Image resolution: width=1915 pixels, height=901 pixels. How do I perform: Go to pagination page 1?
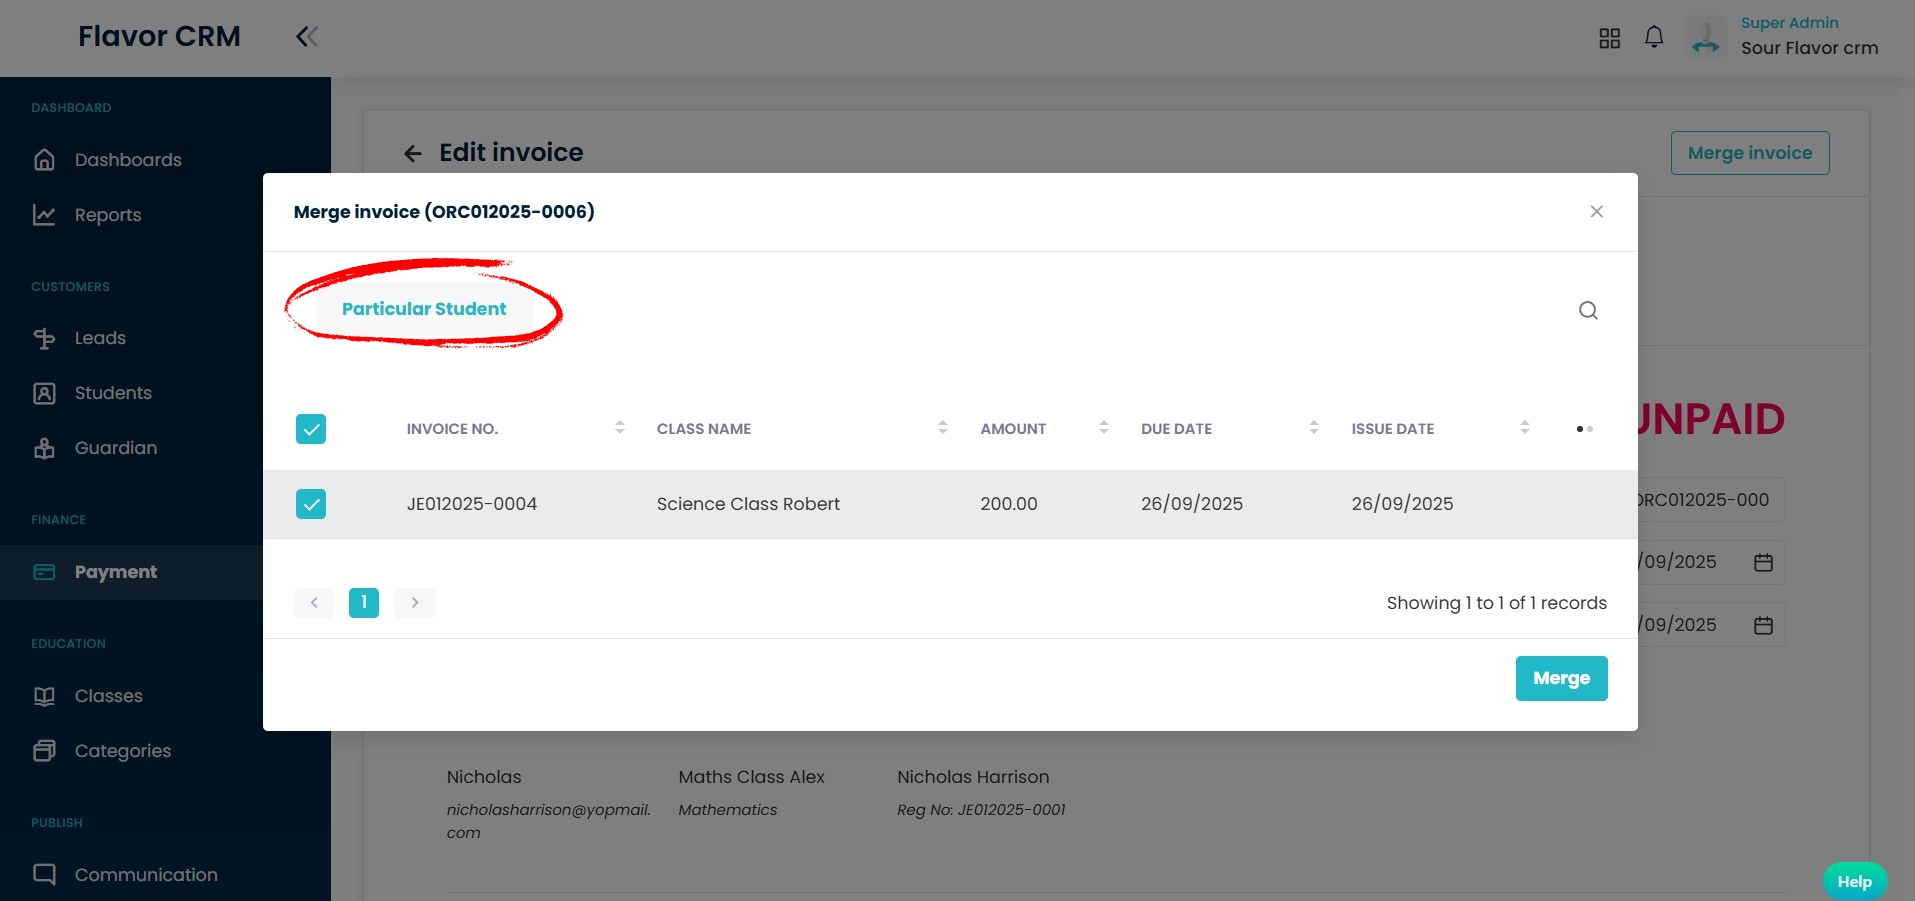coord(364,602)
